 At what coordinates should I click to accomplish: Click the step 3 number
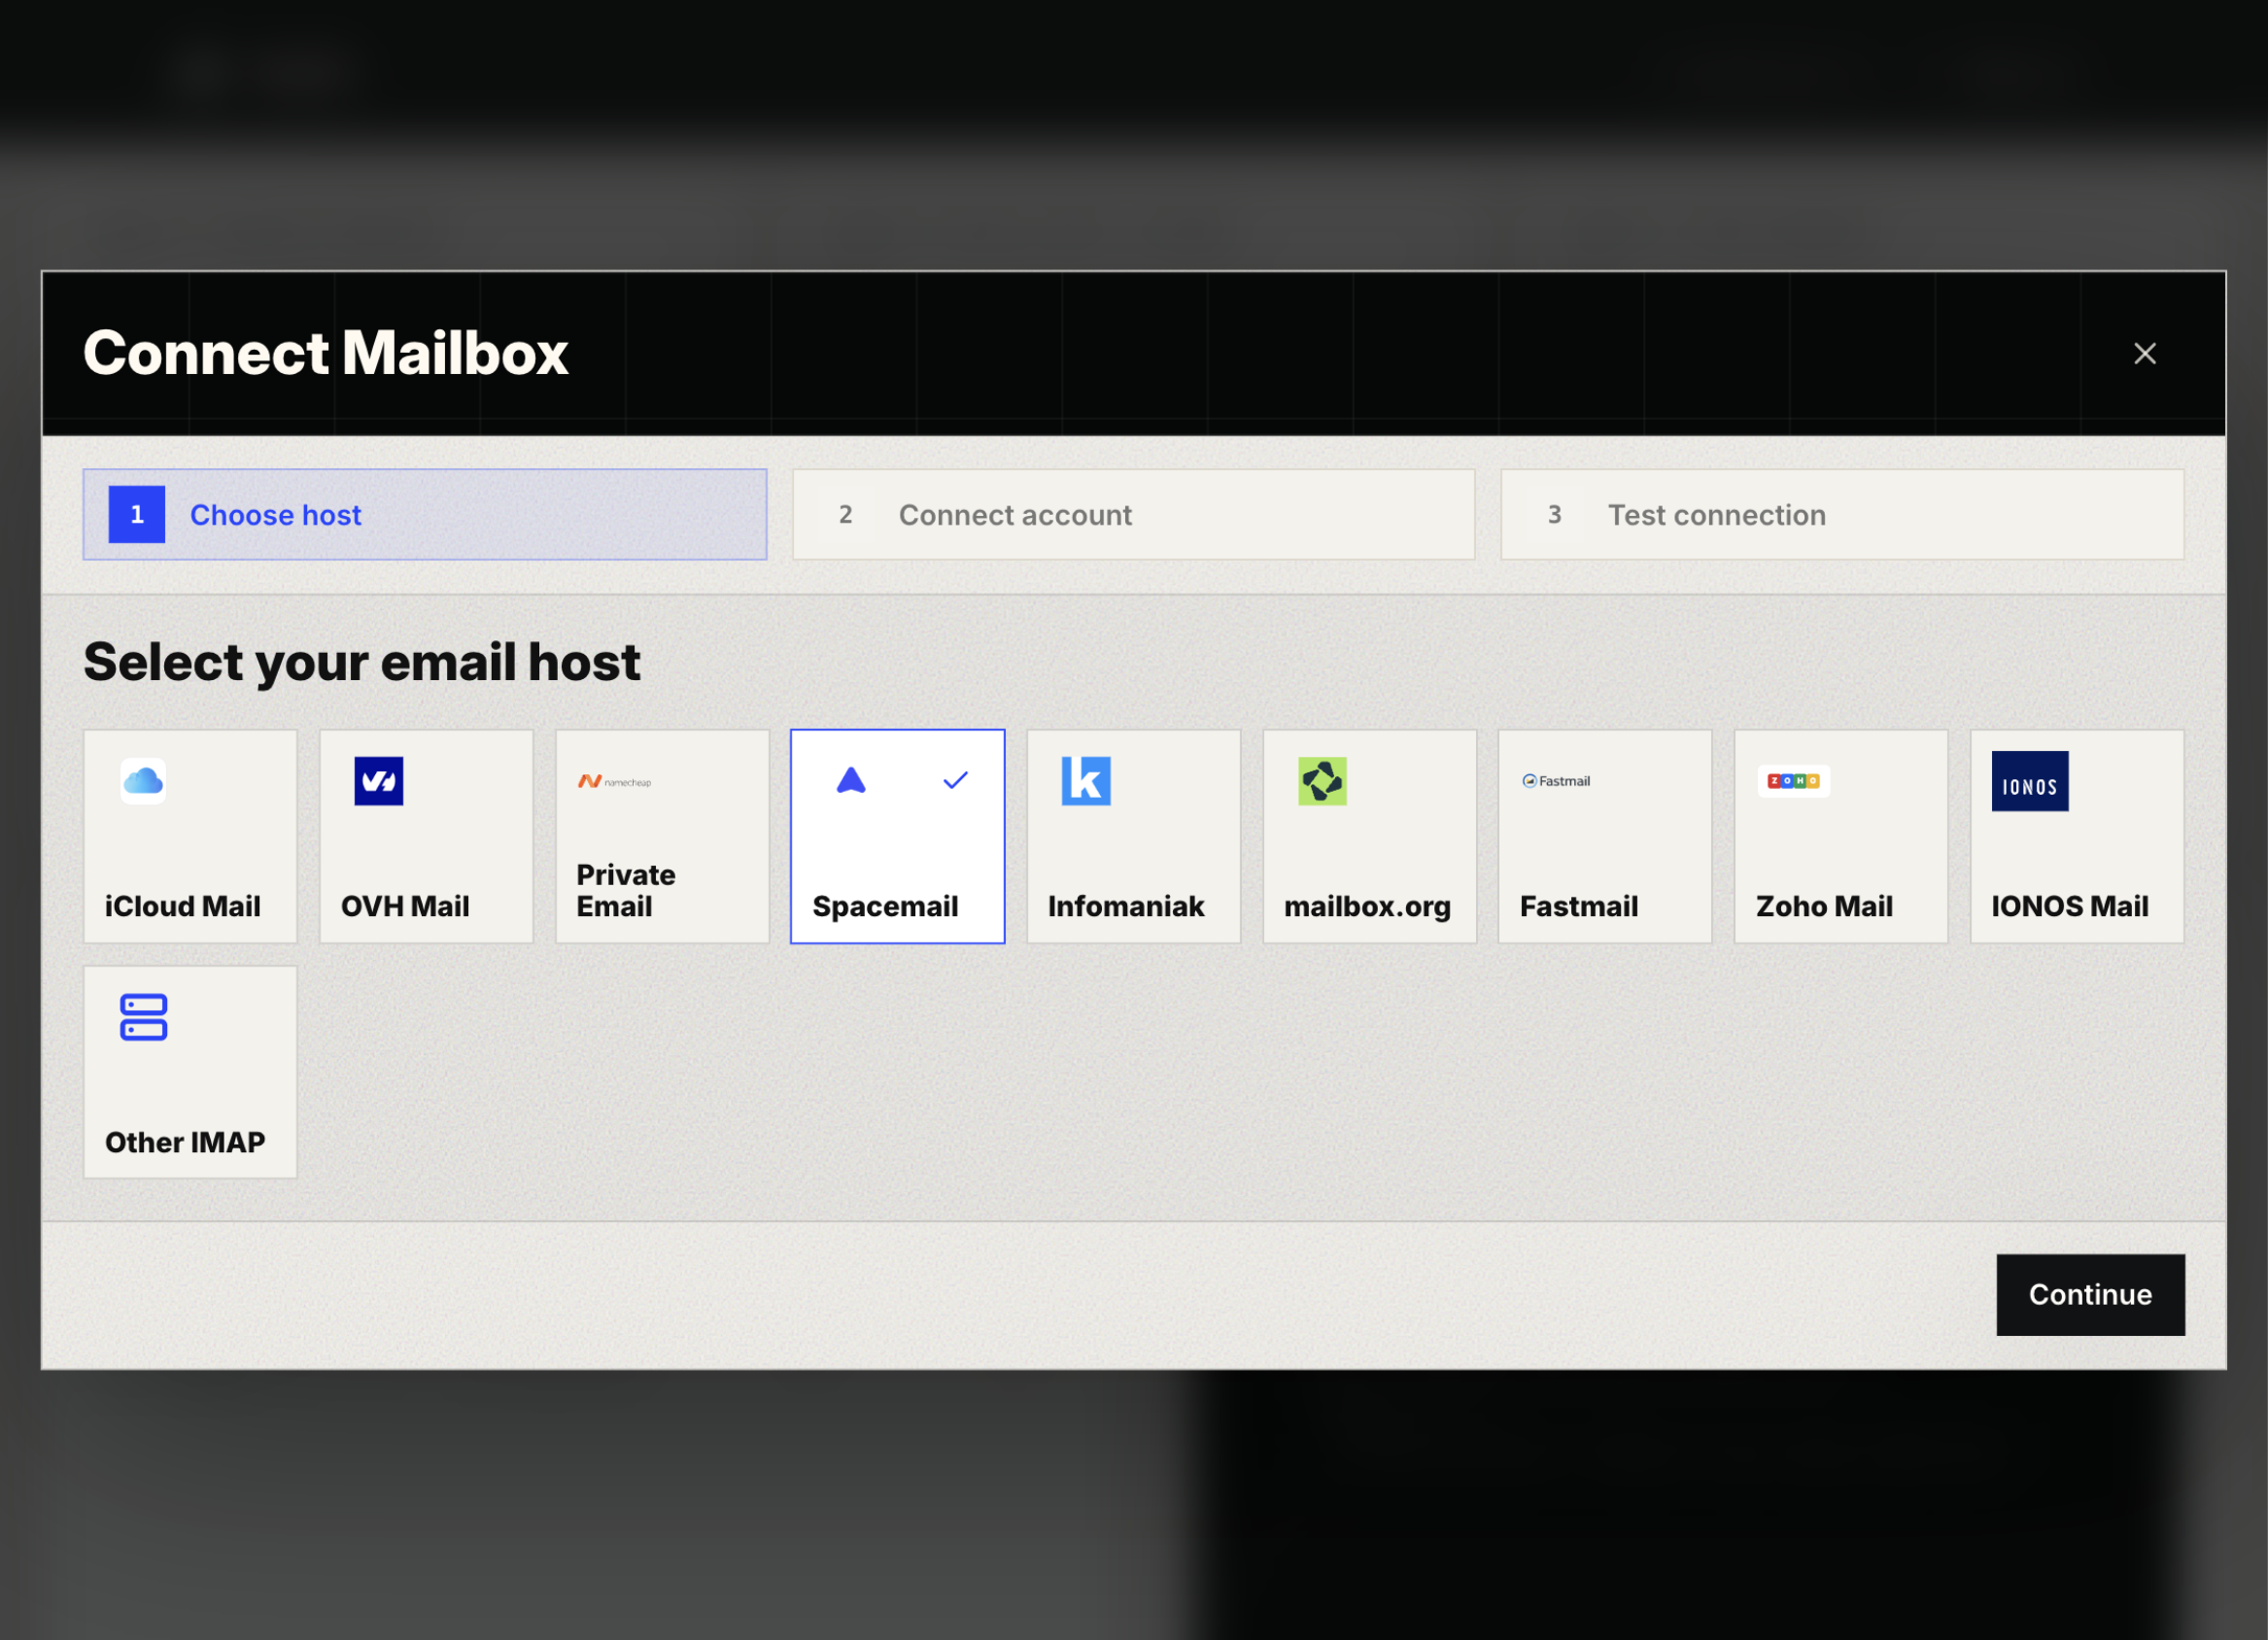[1554, 514]
